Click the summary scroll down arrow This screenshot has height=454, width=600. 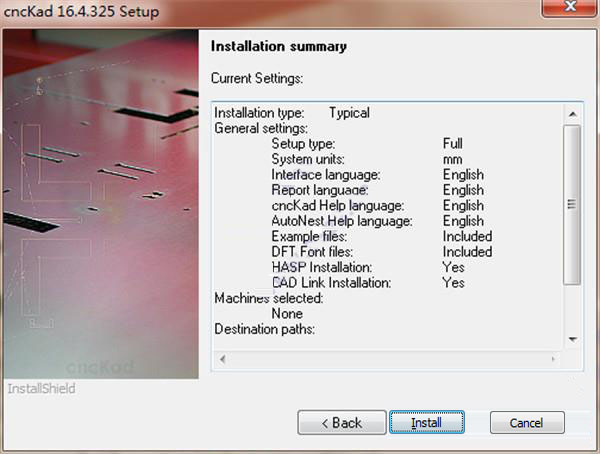[572, 339]
